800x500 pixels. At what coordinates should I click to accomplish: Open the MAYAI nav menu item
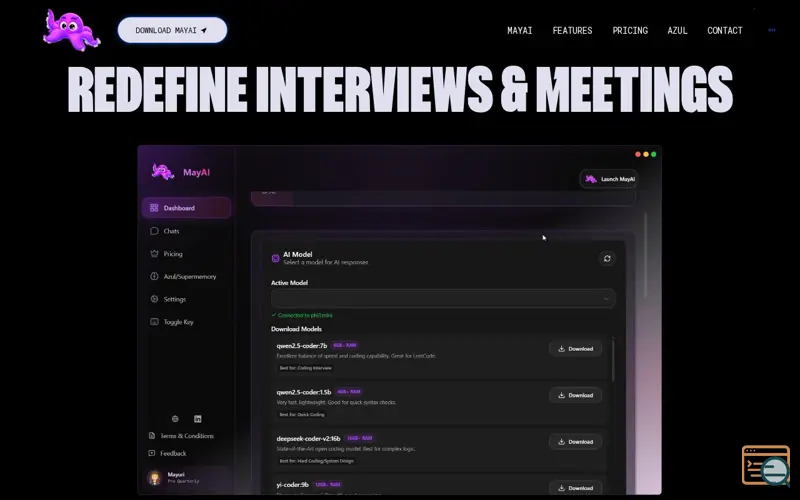click(519, 31)
